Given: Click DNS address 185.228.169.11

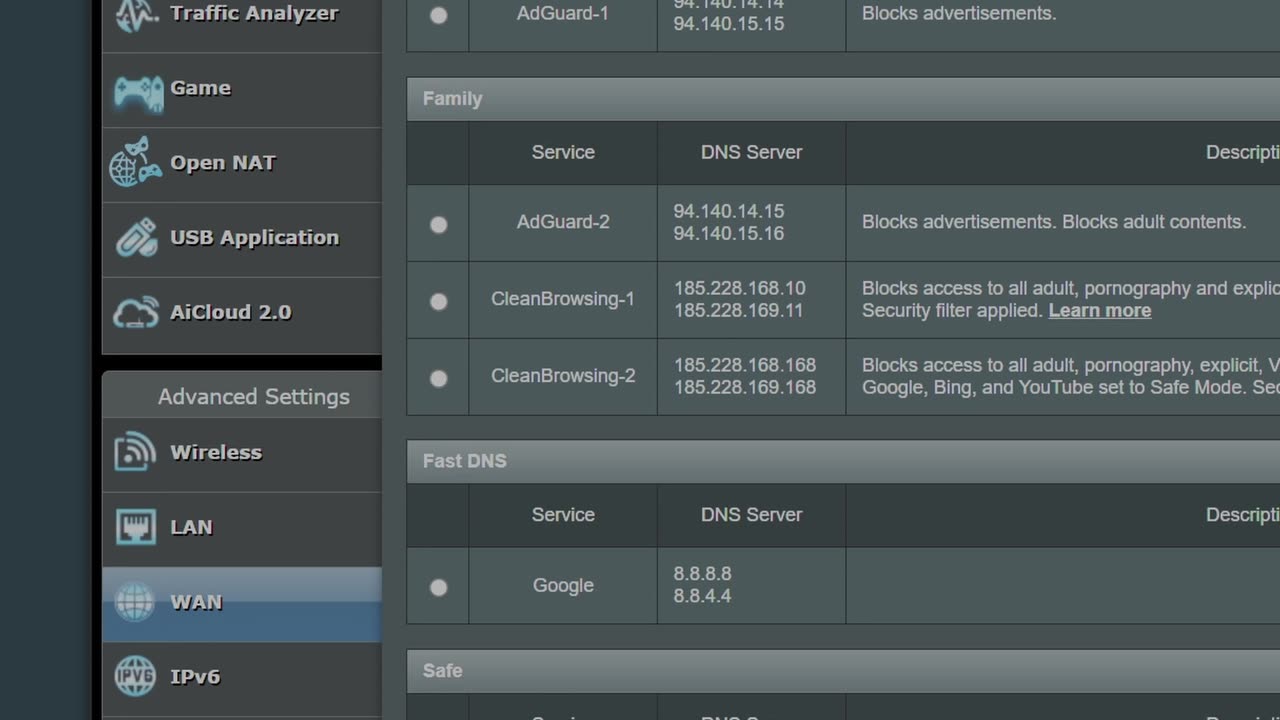Looking at the screenshot, I should pyautogui.click(x=738, y=310).
